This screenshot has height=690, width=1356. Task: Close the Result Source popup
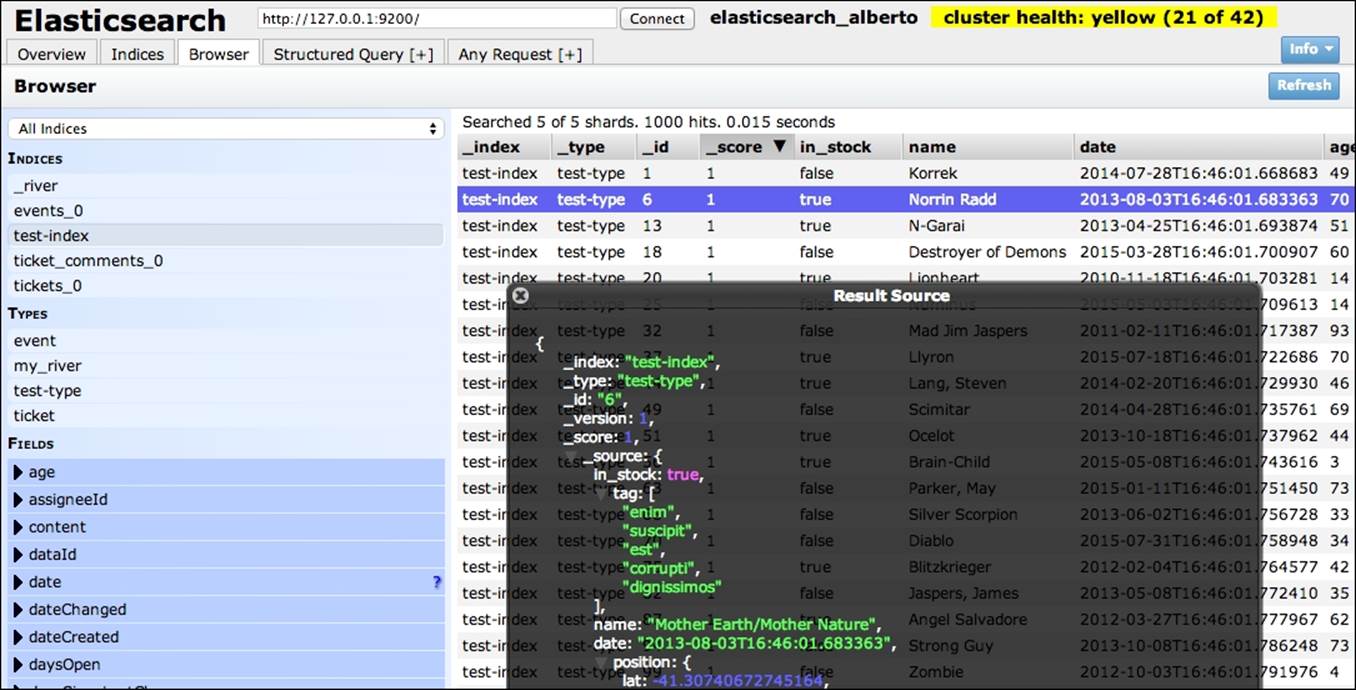click(520, 295)
